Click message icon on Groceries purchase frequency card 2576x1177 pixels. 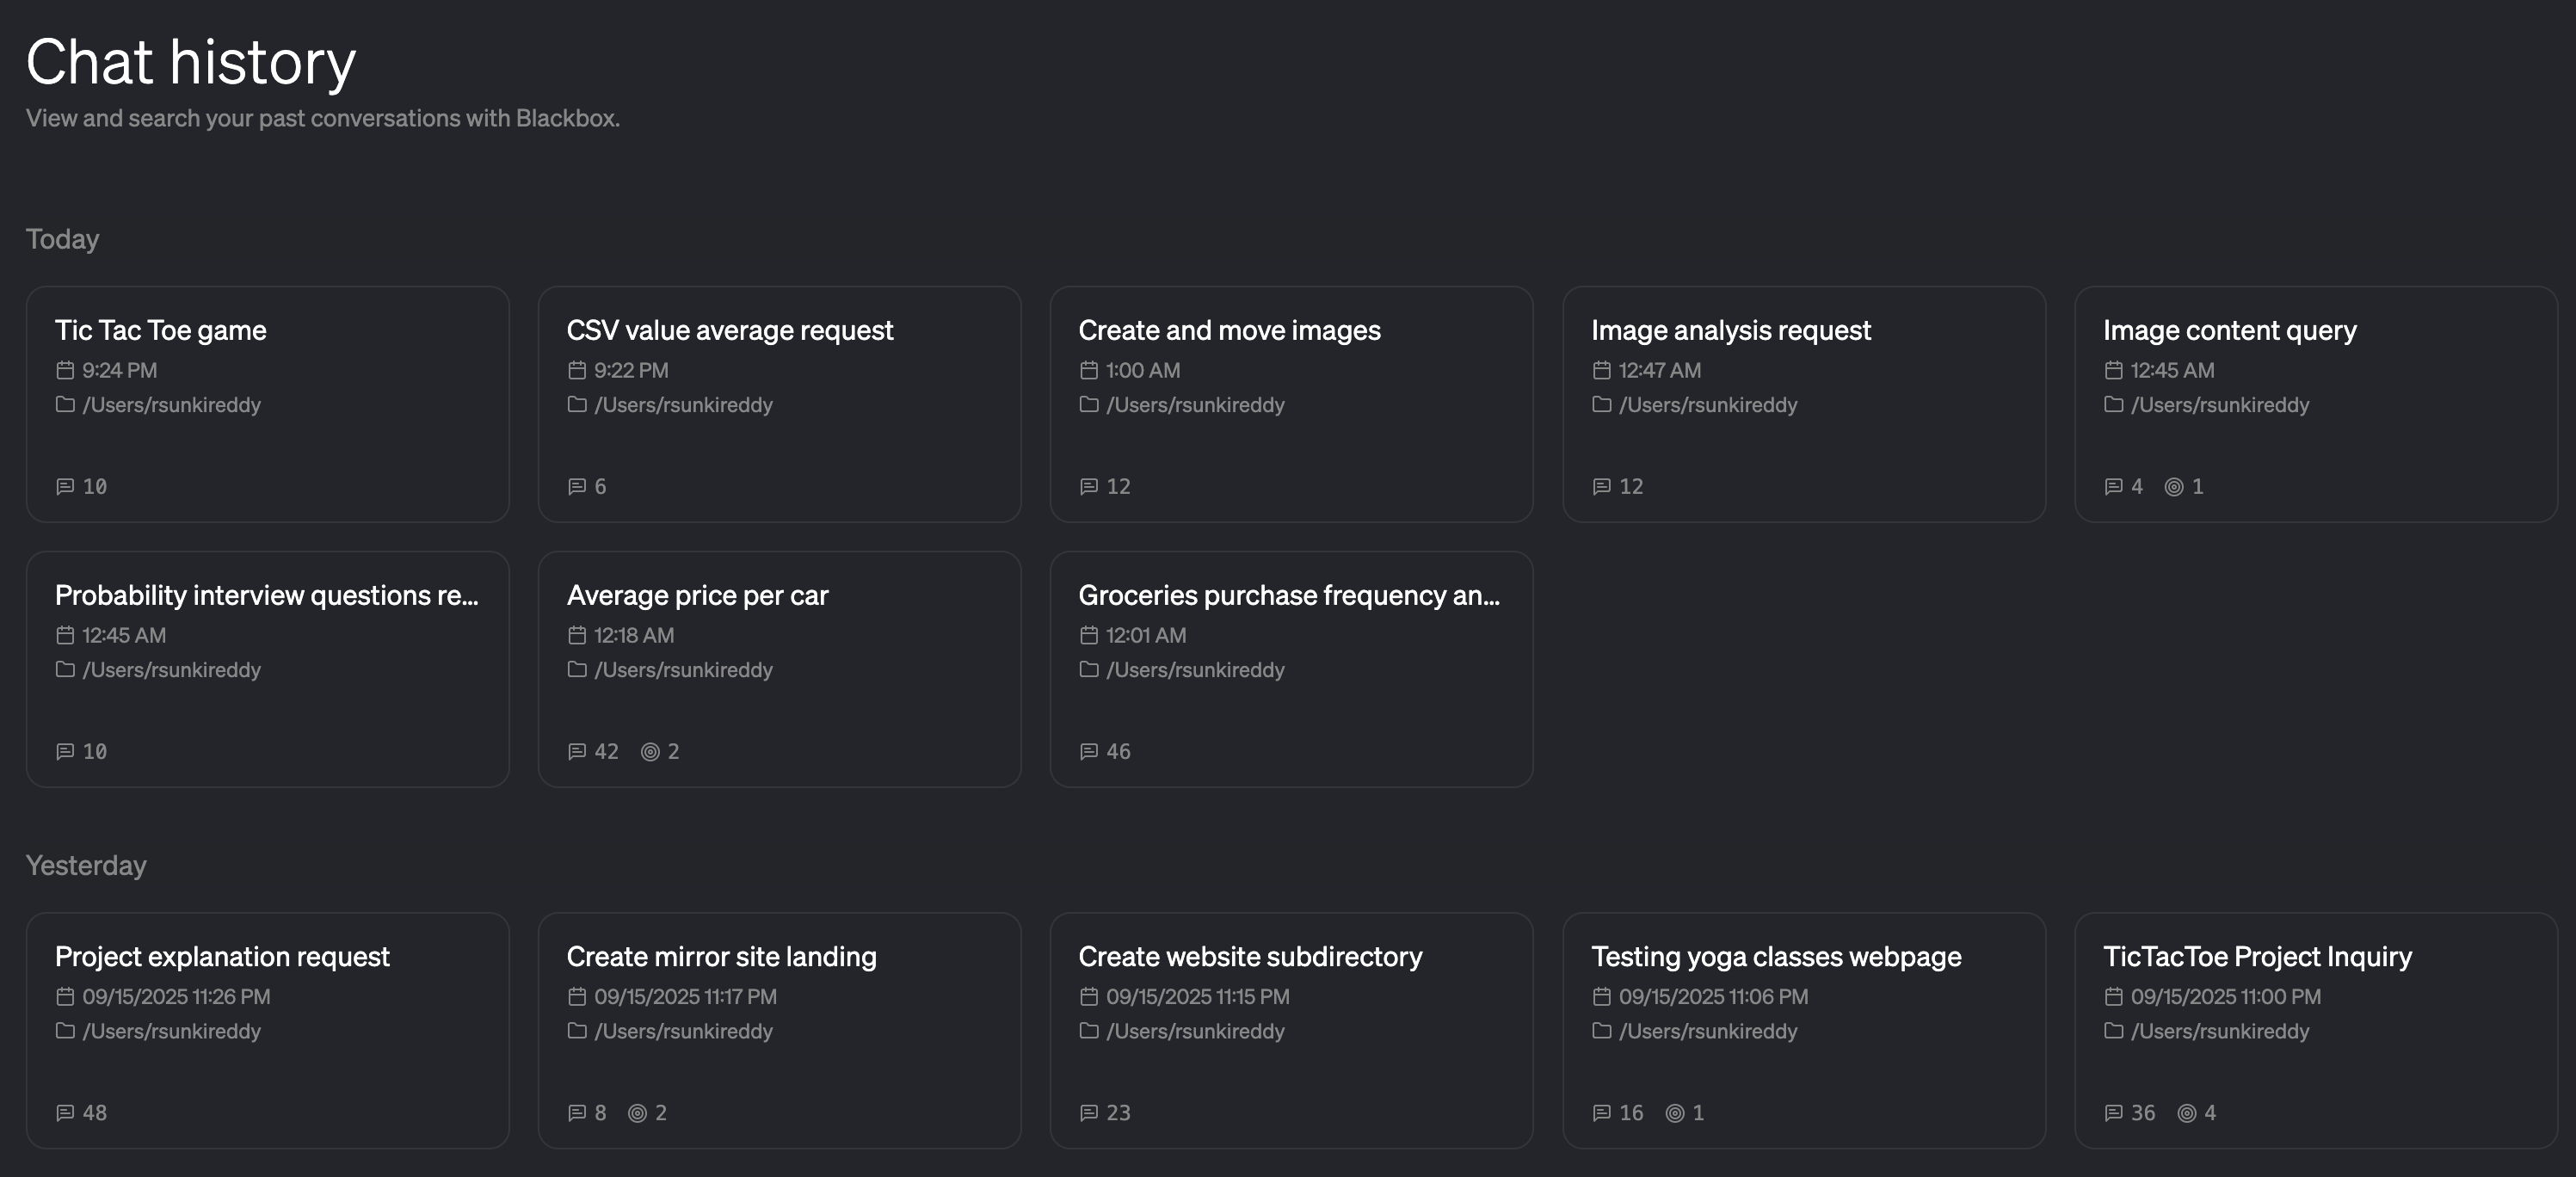tap(1089, 751)
